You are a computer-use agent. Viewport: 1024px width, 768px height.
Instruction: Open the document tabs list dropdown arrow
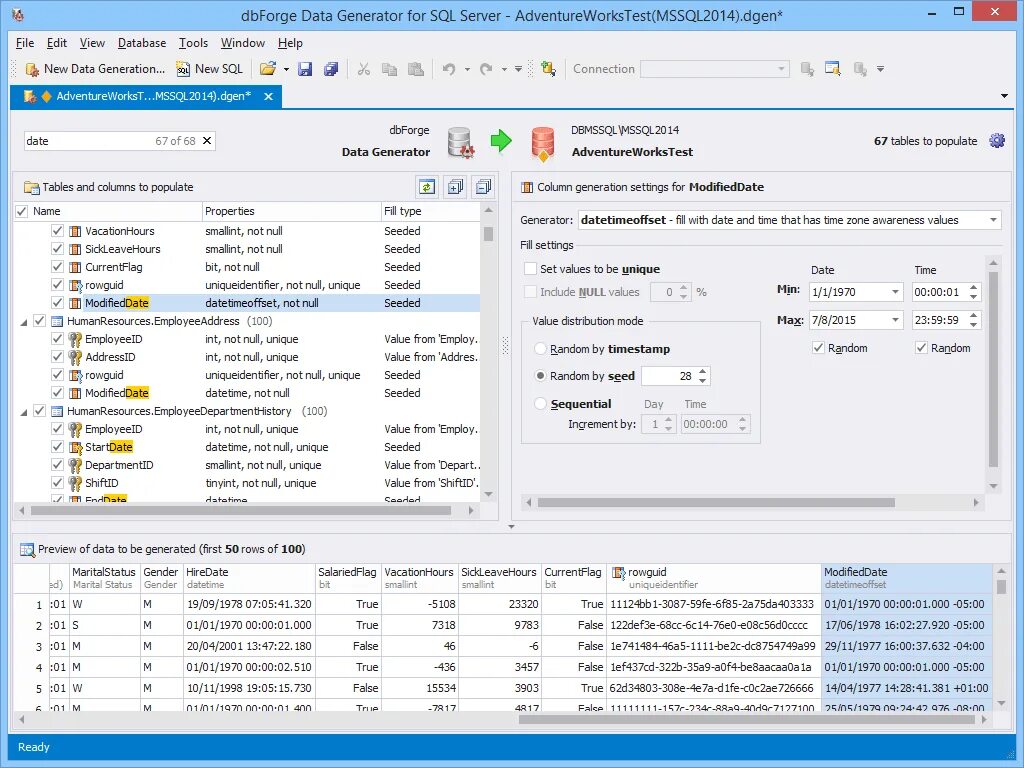tap(1004, 96)
